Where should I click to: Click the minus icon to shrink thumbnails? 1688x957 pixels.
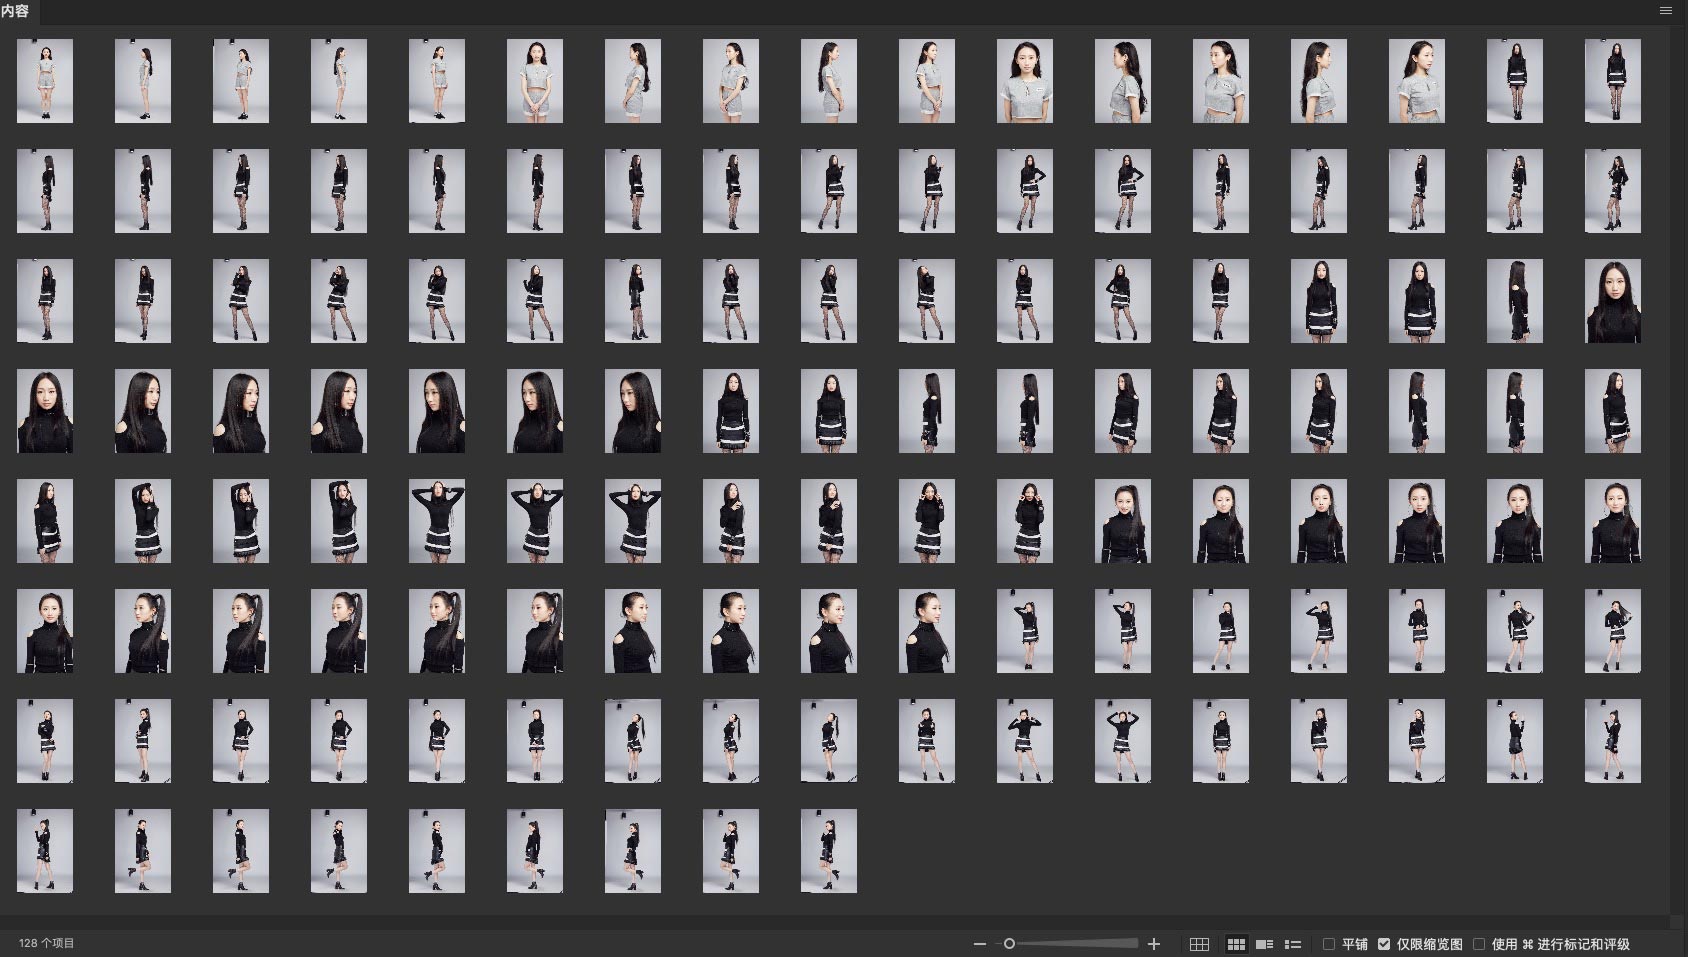(x=980, y=944)
